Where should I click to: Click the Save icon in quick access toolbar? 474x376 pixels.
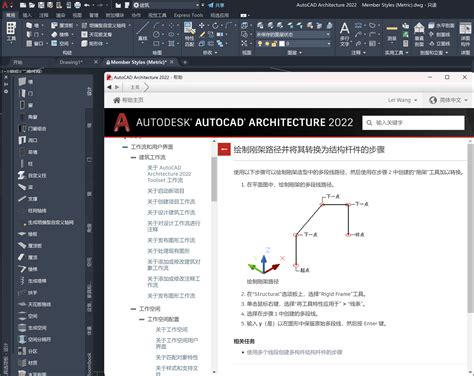[x=41, y=5]
